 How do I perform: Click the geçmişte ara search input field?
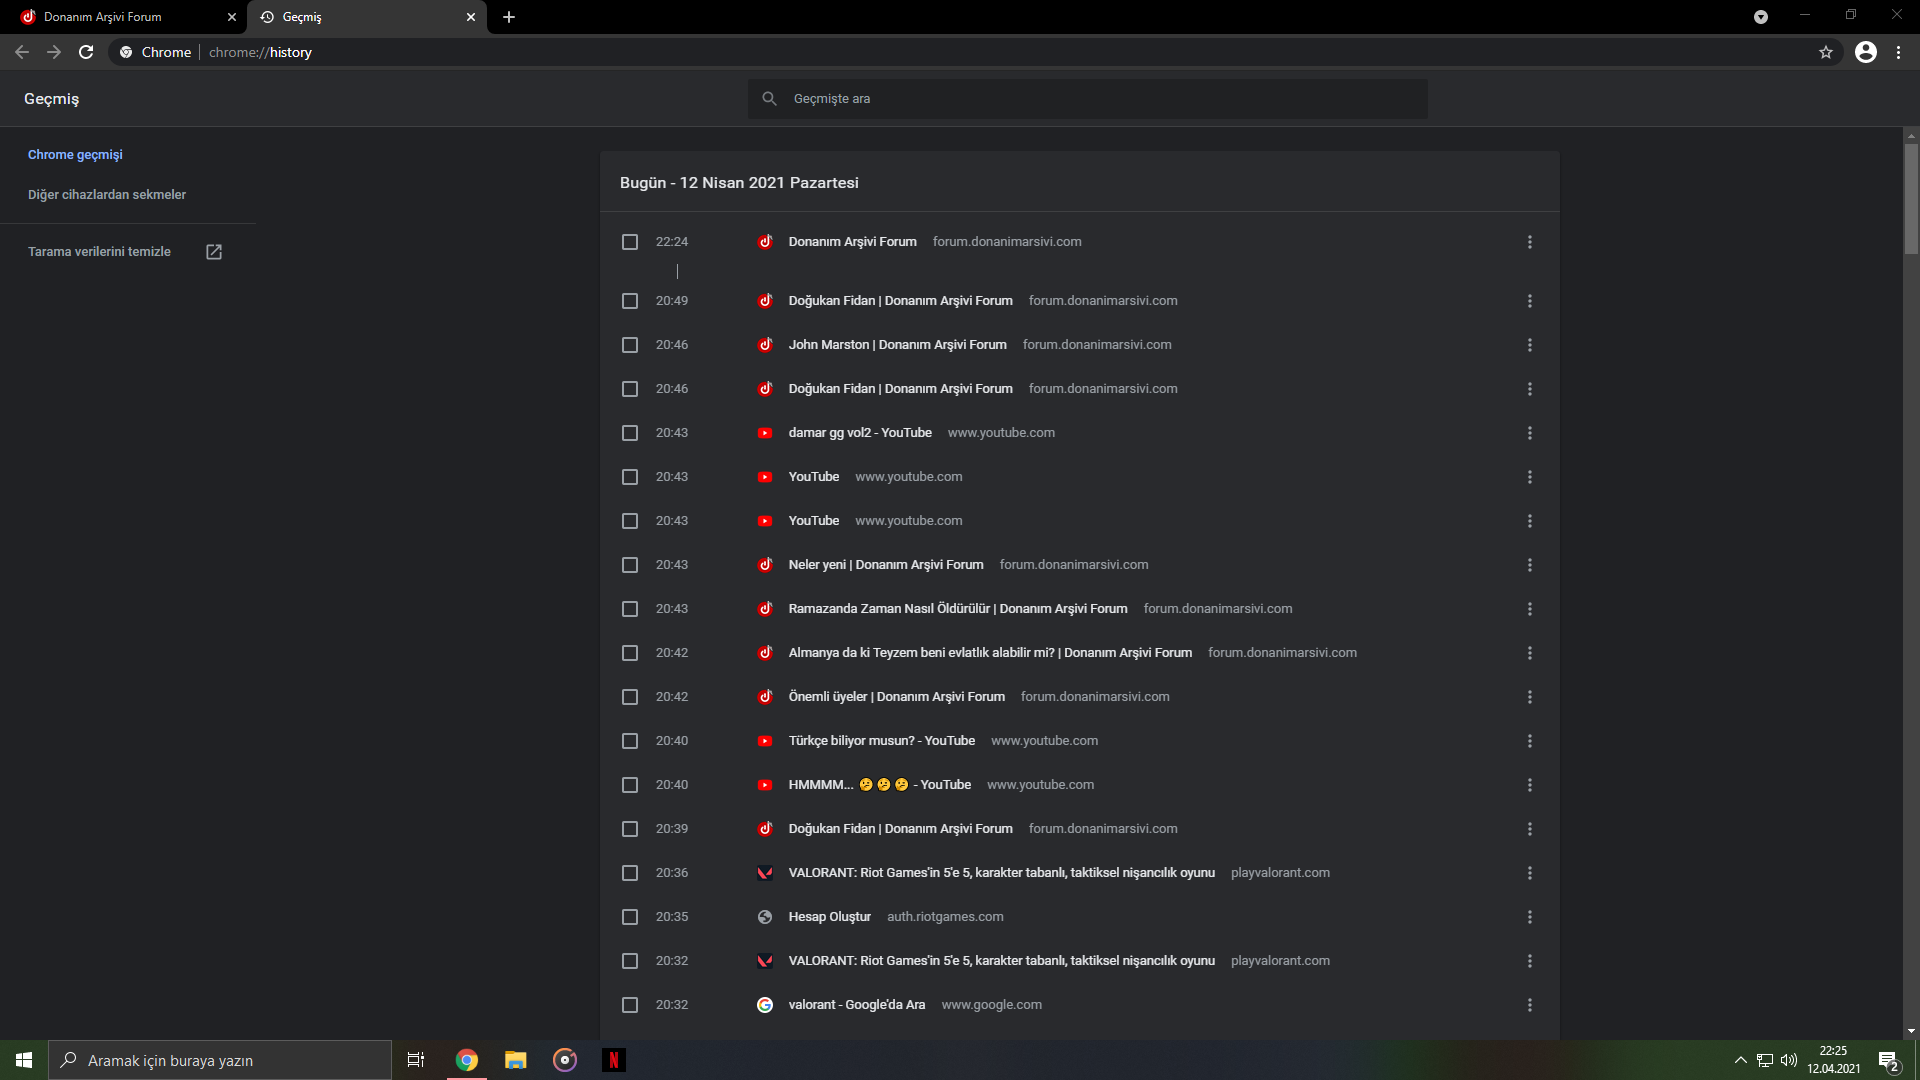1088,98
